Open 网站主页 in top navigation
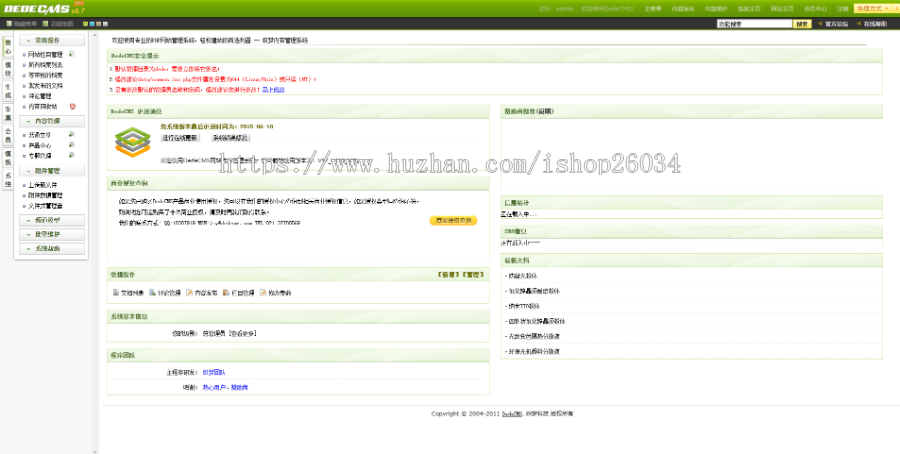The width and height of the screenshot is (900, 454). coord(782,9)
